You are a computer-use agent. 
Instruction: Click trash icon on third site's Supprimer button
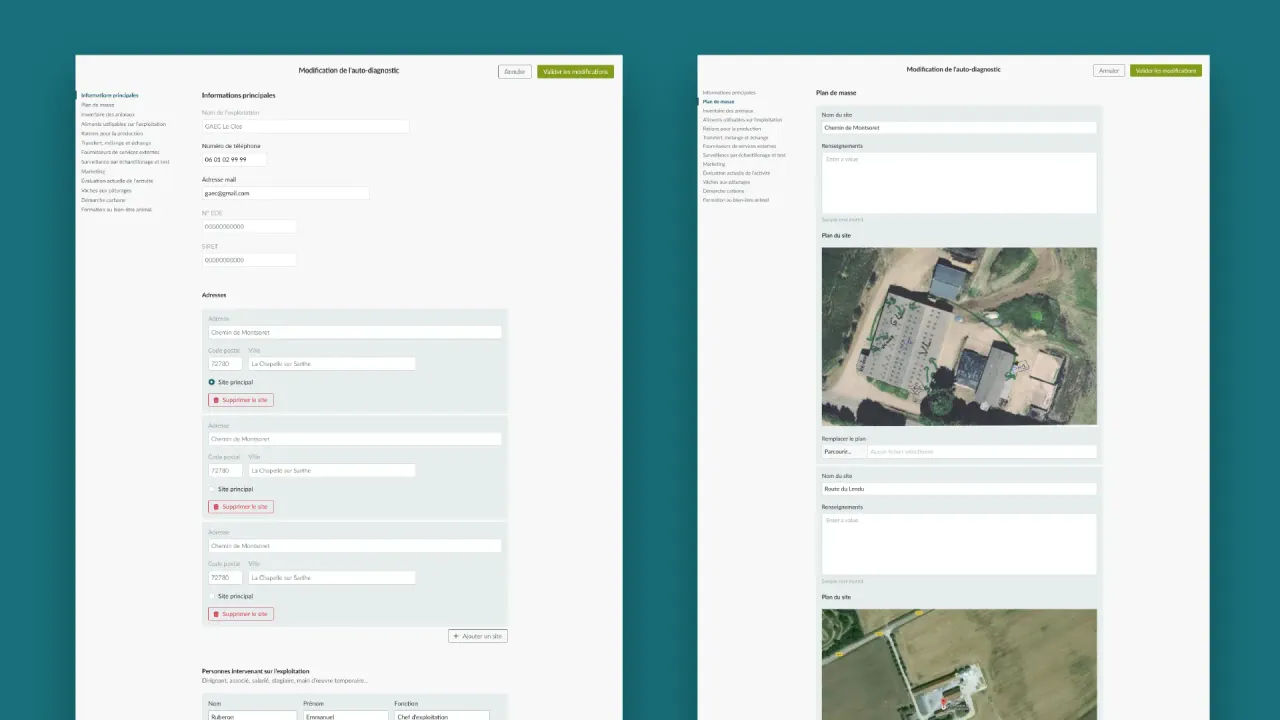click(x=216, y=614)
